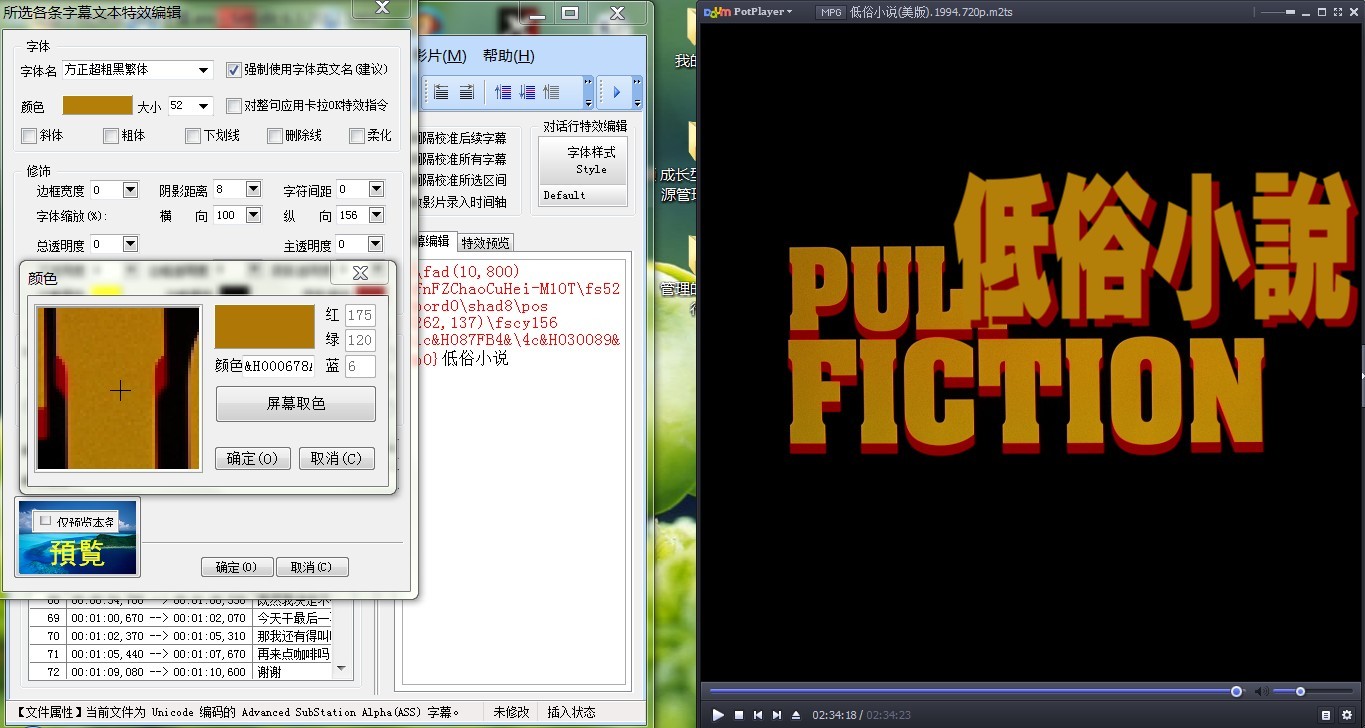Open the PotPlayer playlist panel
The width and height of the screenshot is (1365, 728).
[x=1325, y=715]
